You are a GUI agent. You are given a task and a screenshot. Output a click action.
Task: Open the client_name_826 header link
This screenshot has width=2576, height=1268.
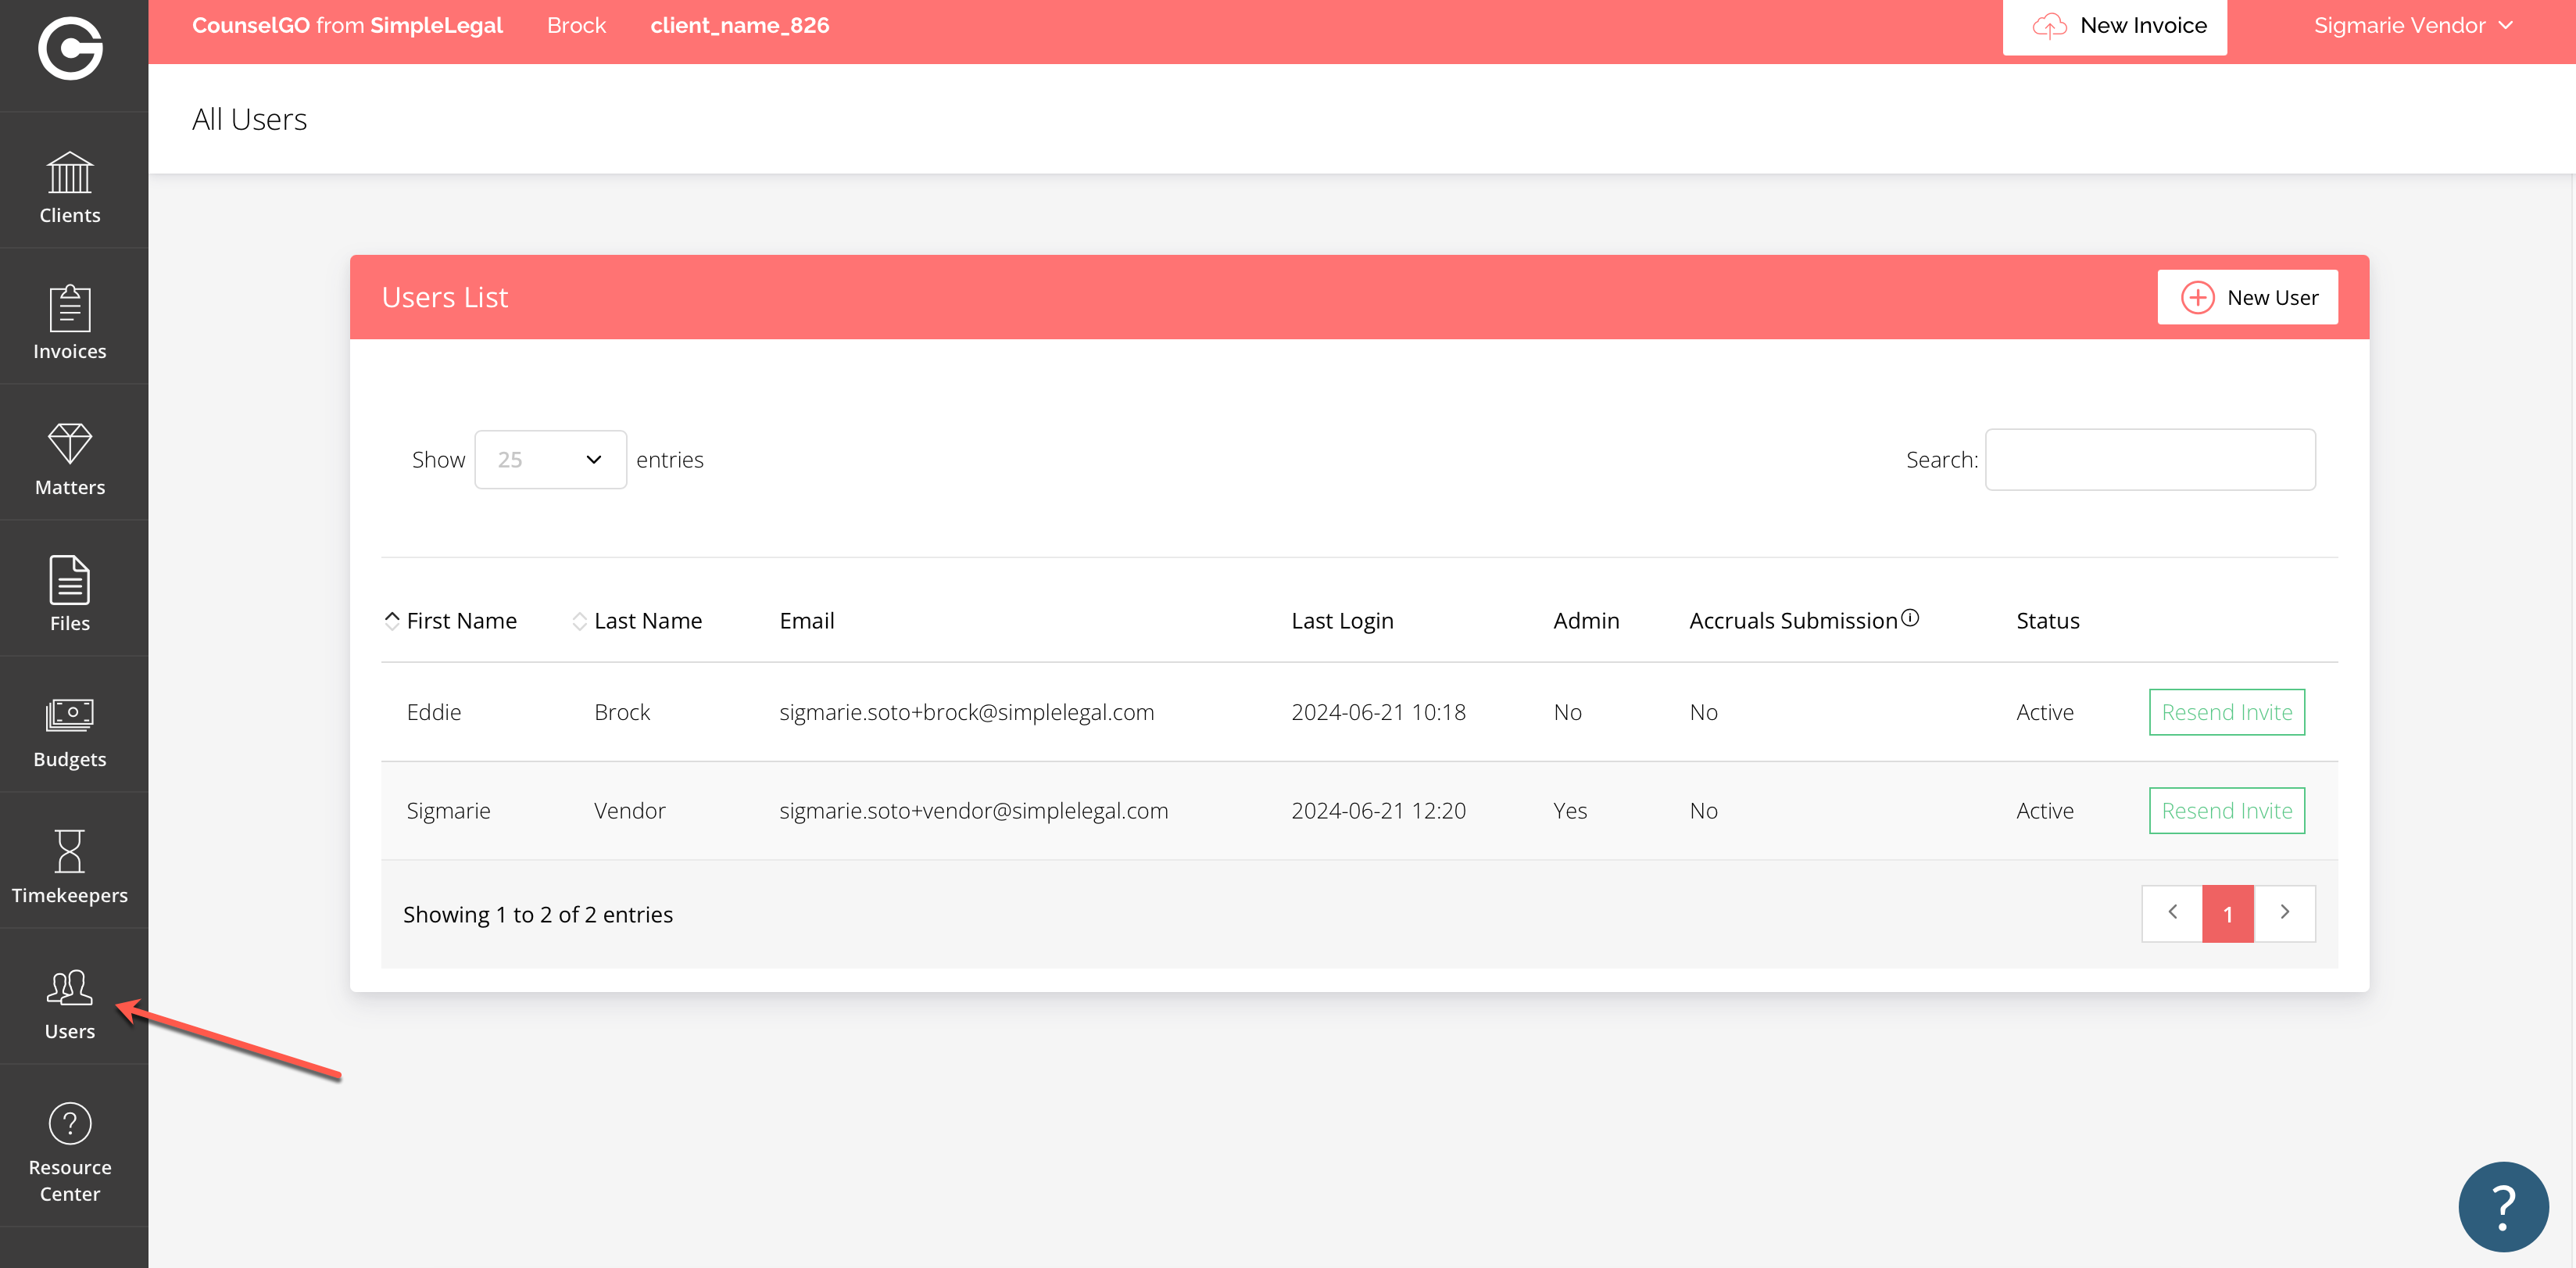(739, 26)
